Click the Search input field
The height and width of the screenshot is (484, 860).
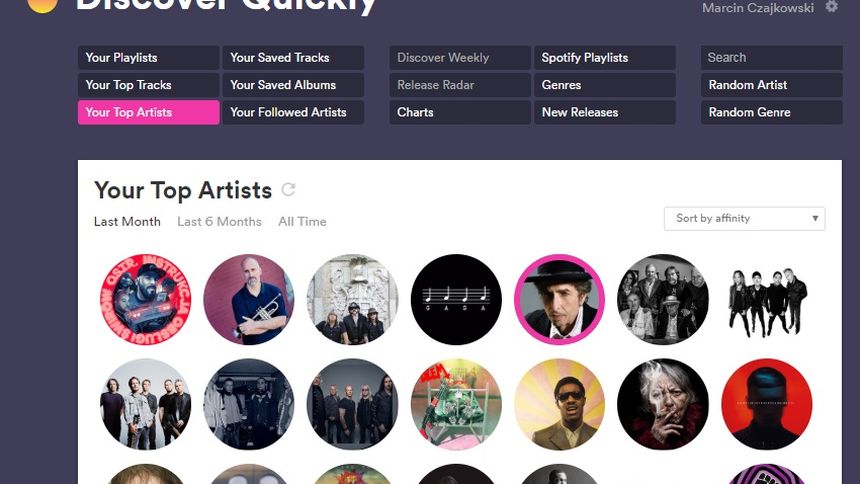coord(771,58)
